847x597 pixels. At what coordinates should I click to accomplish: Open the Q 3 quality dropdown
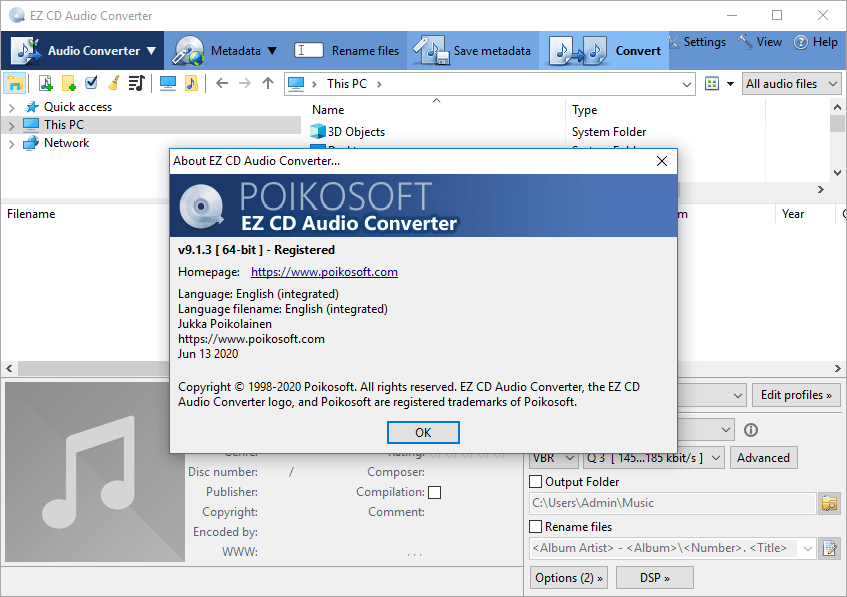click(x=653, y=458)
